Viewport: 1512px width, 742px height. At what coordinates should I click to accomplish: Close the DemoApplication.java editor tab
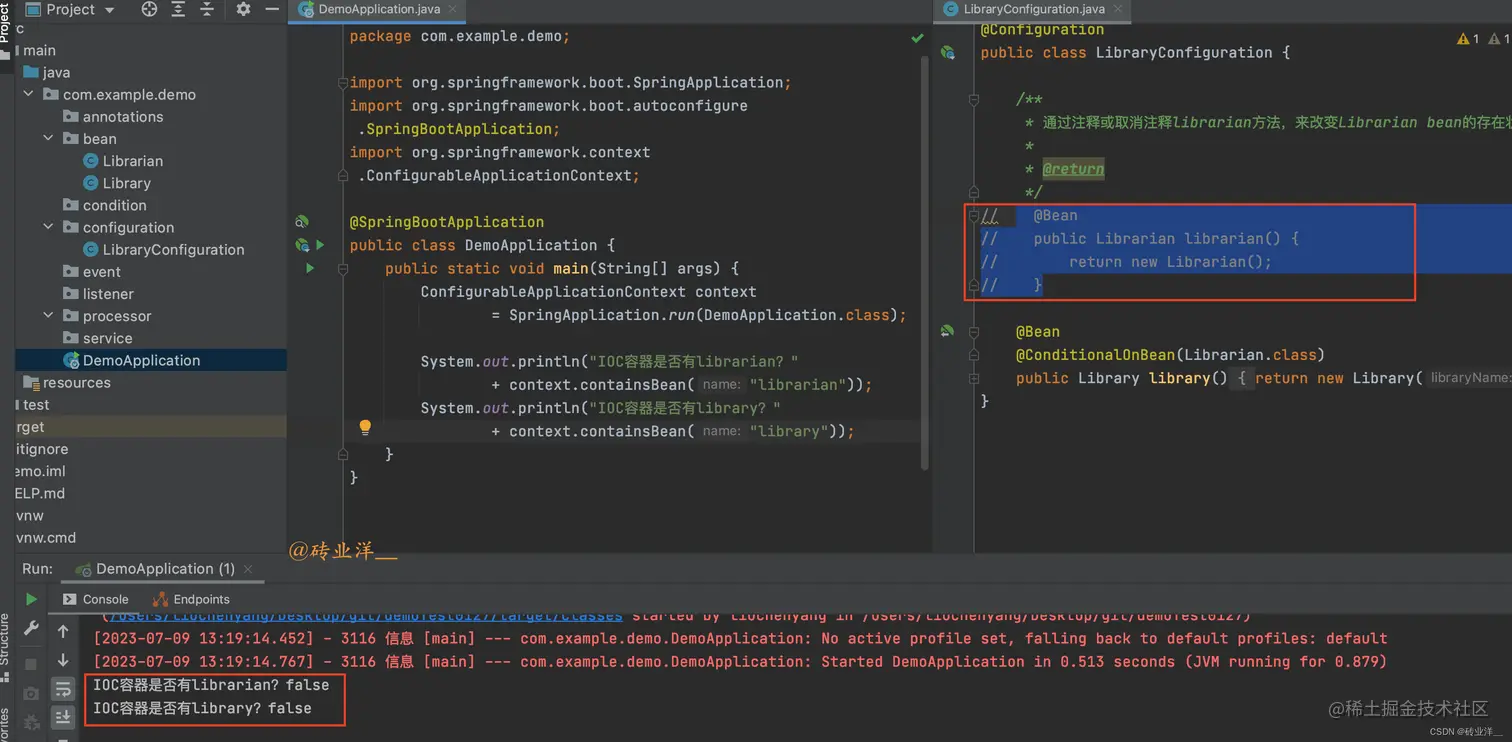pyautogui.click(x=452, y=9)
